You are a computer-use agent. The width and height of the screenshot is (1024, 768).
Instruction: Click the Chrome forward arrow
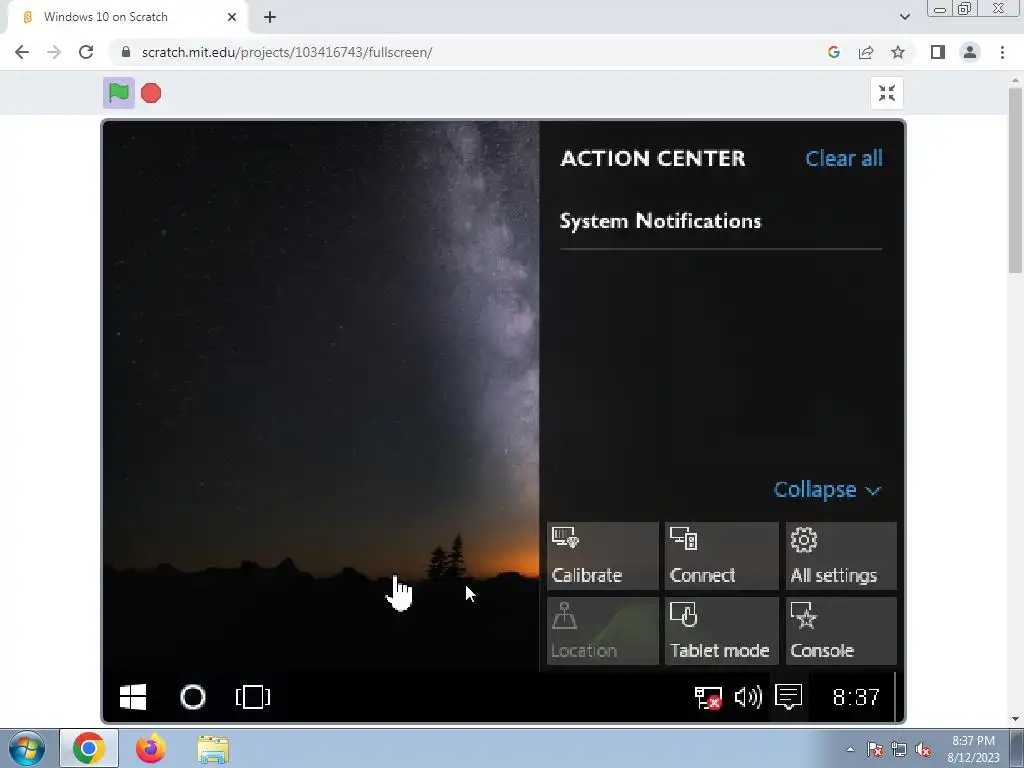click(x=54, y=52)
